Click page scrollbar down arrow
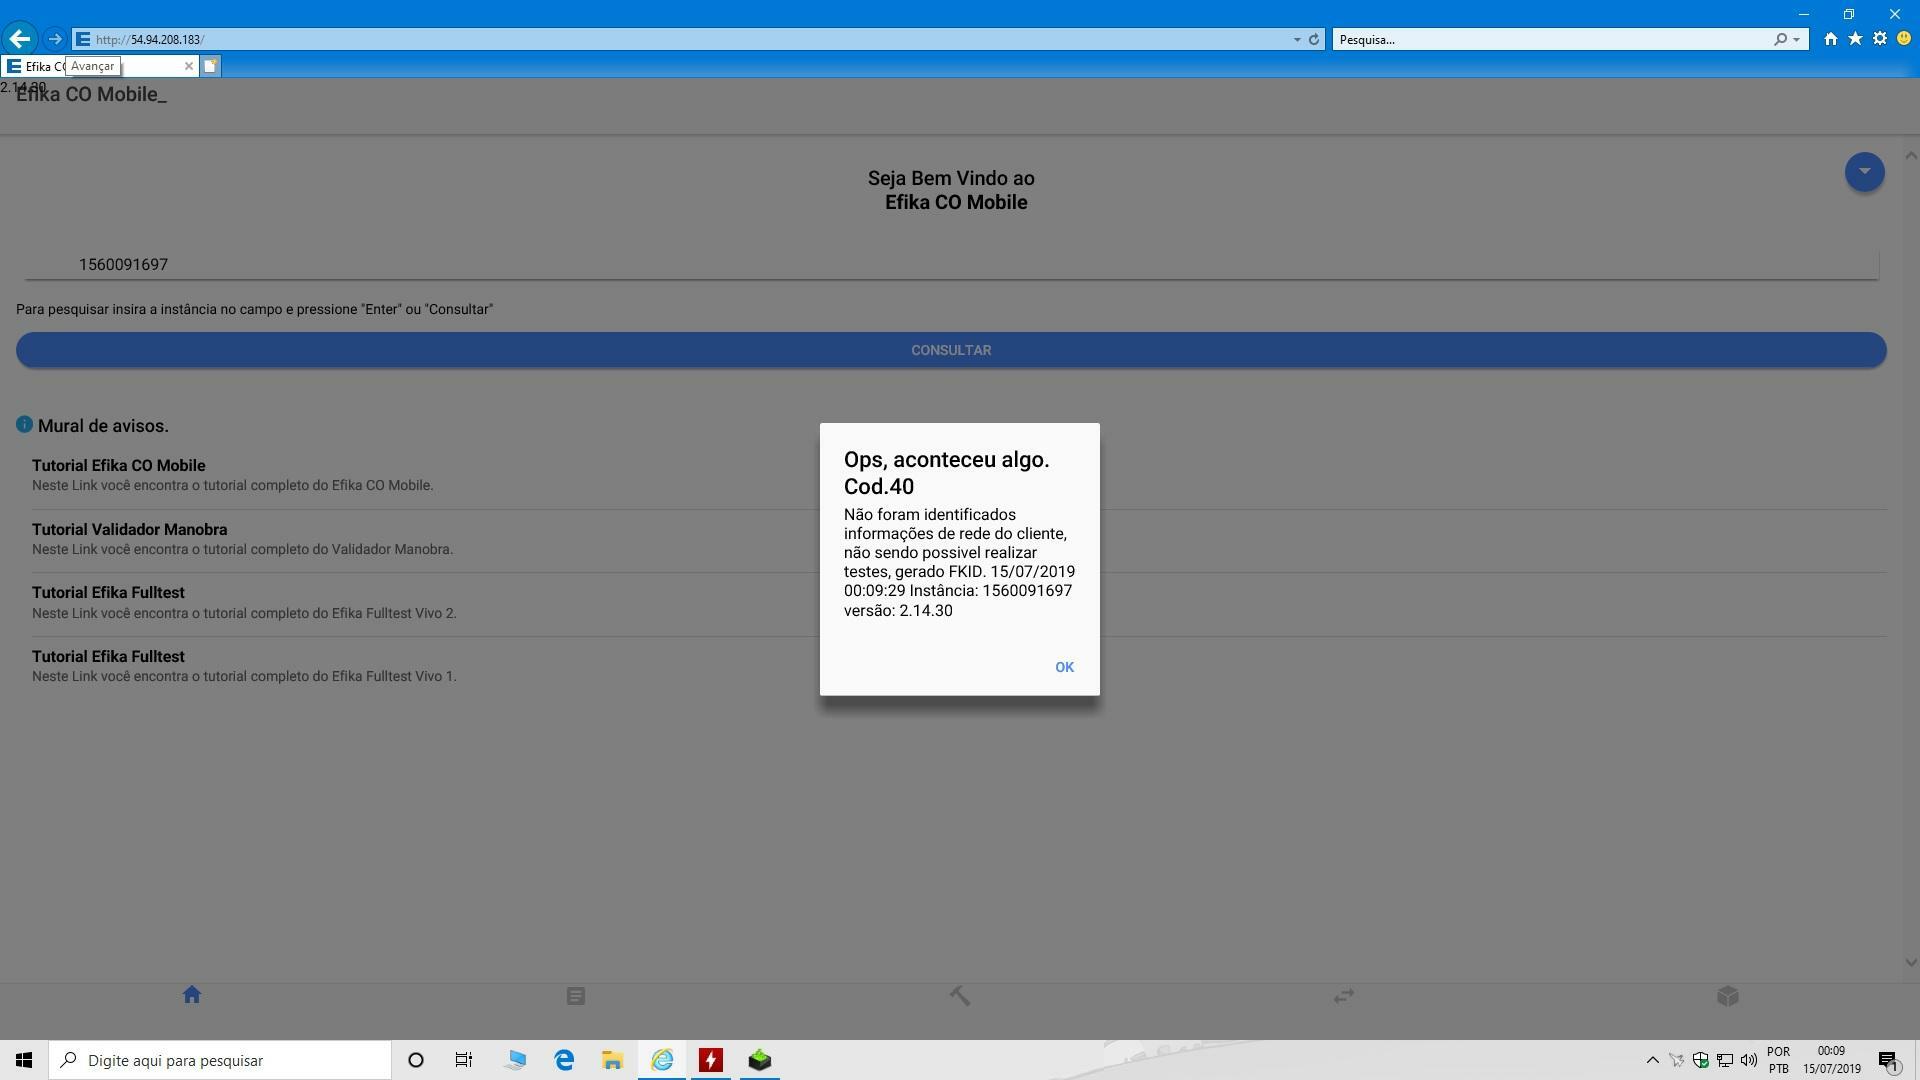The image size is (1920, 1080). pos(1910,962)
